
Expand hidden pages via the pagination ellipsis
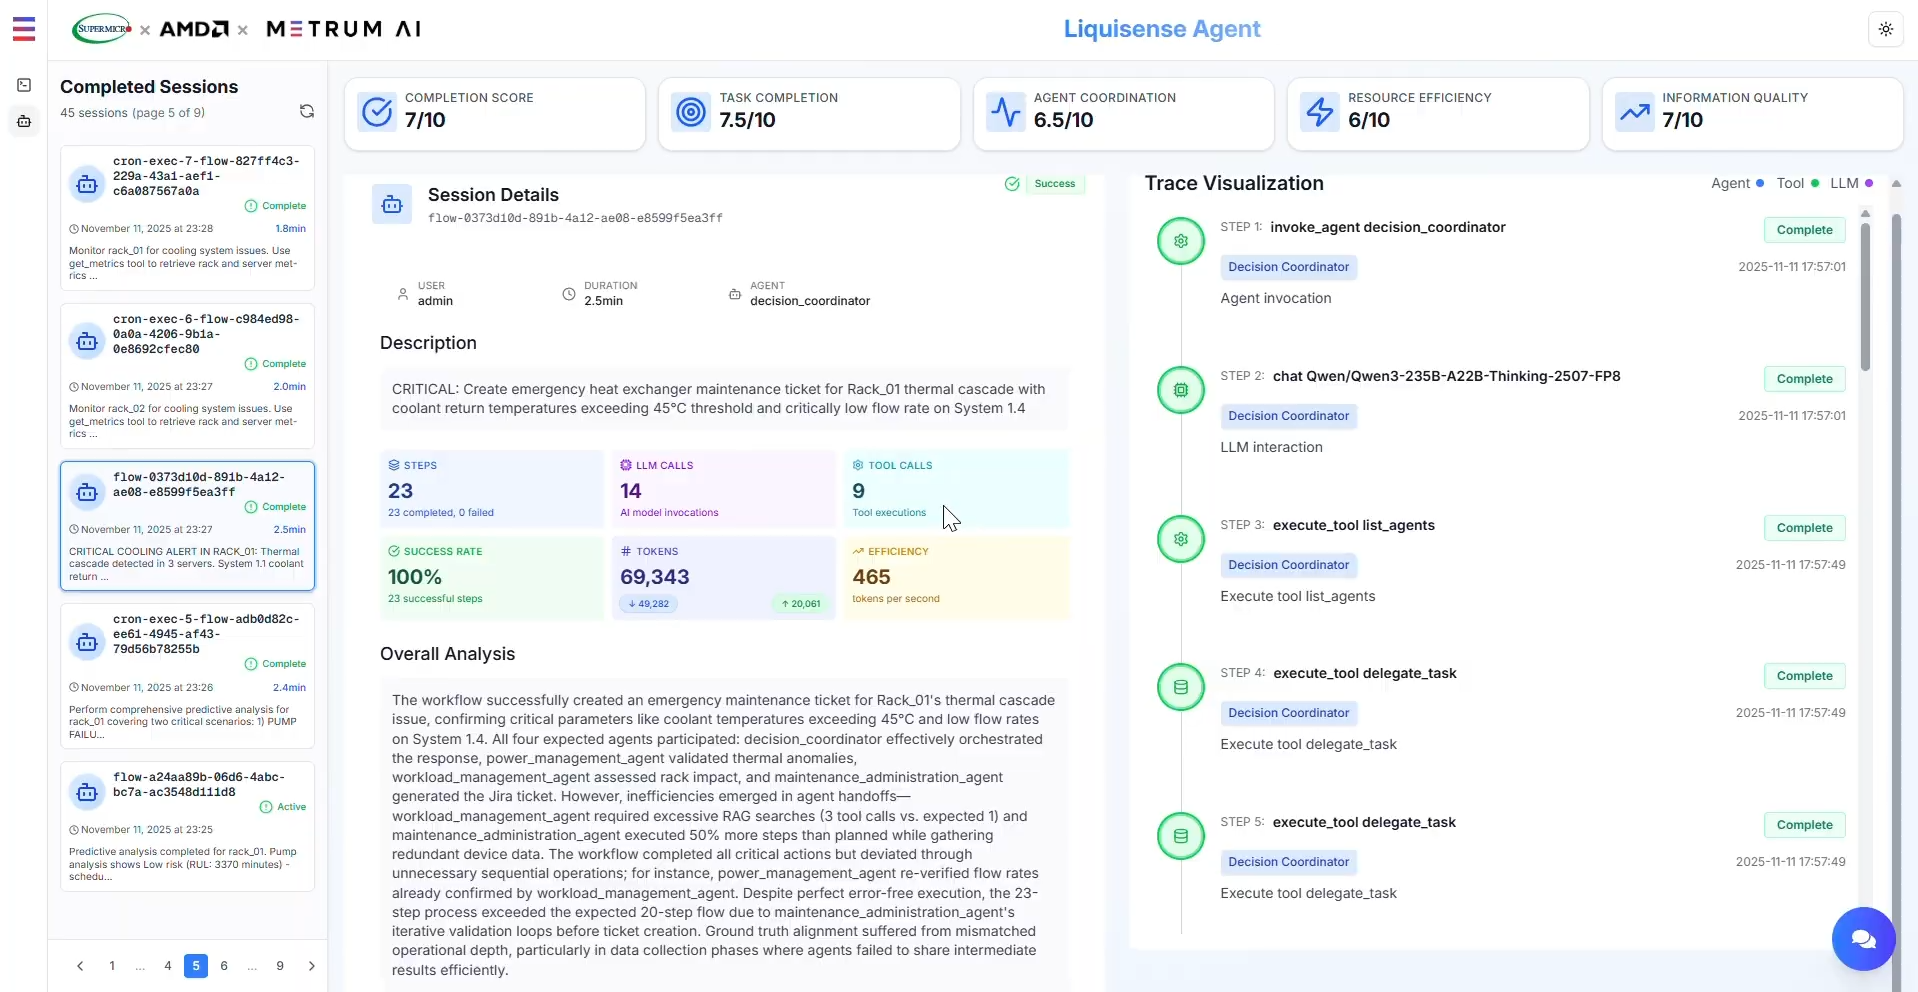click(x=139, y=966)
